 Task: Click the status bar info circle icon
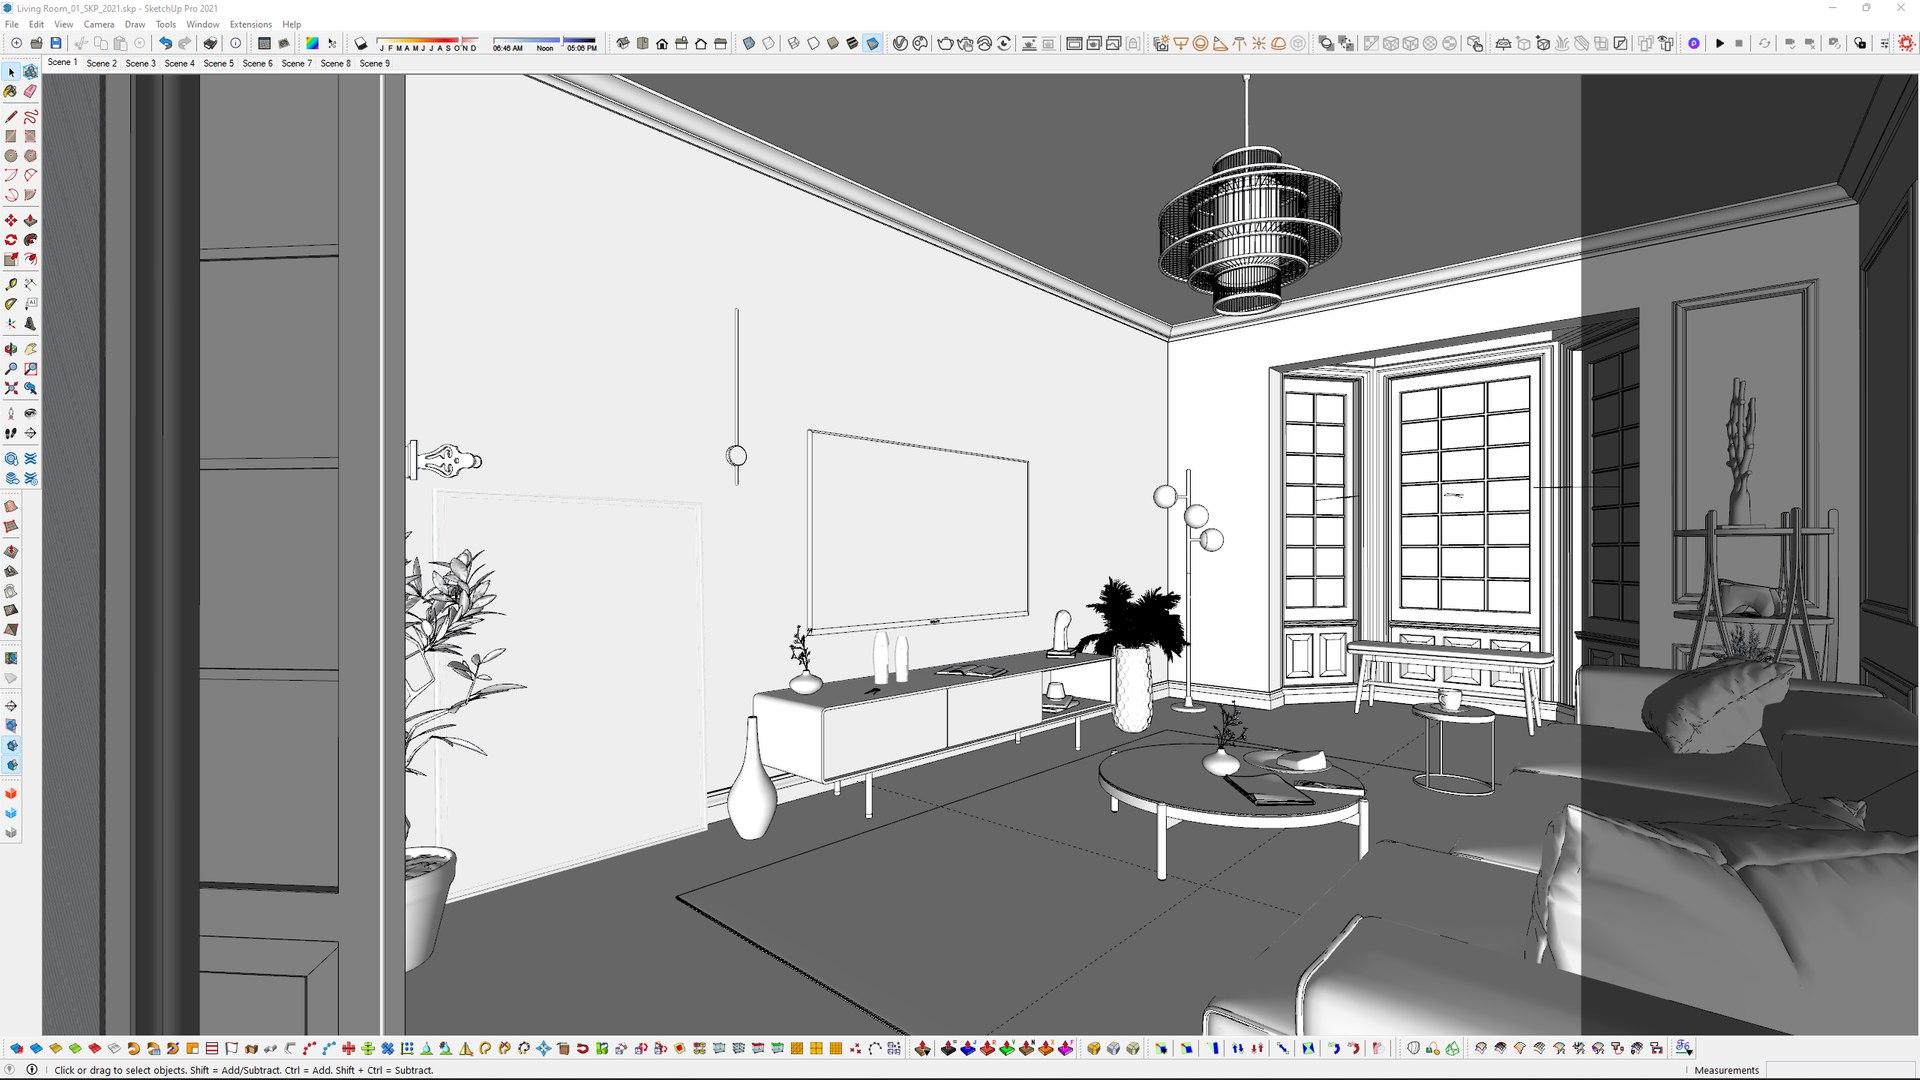pyautogui.click(x=32, y=1069)
